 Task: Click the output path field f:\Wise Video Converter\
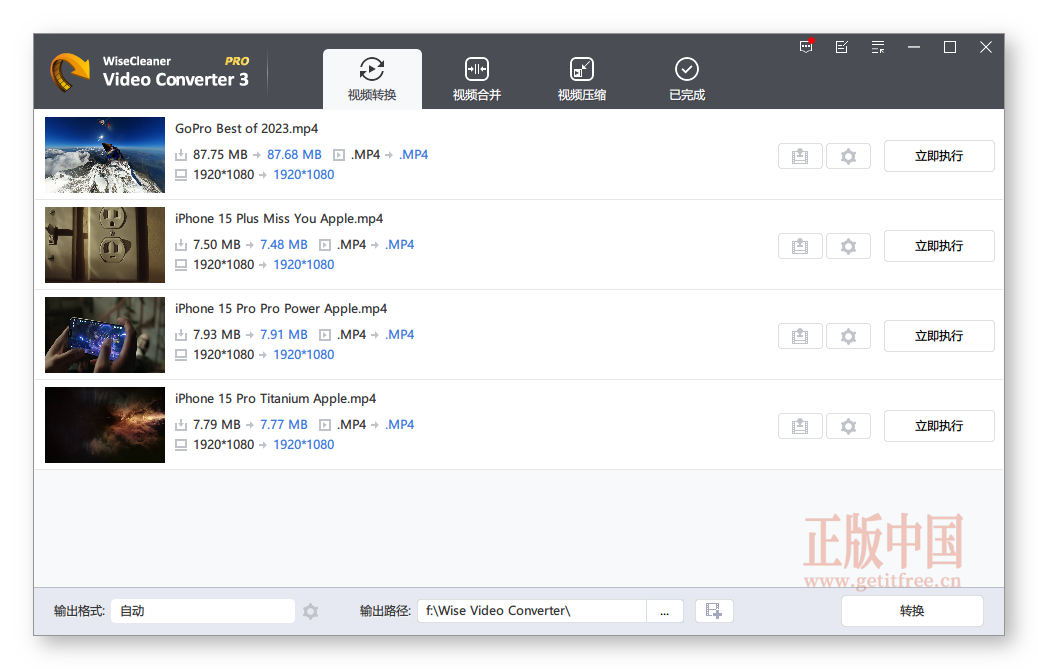[x=532, y=611]
